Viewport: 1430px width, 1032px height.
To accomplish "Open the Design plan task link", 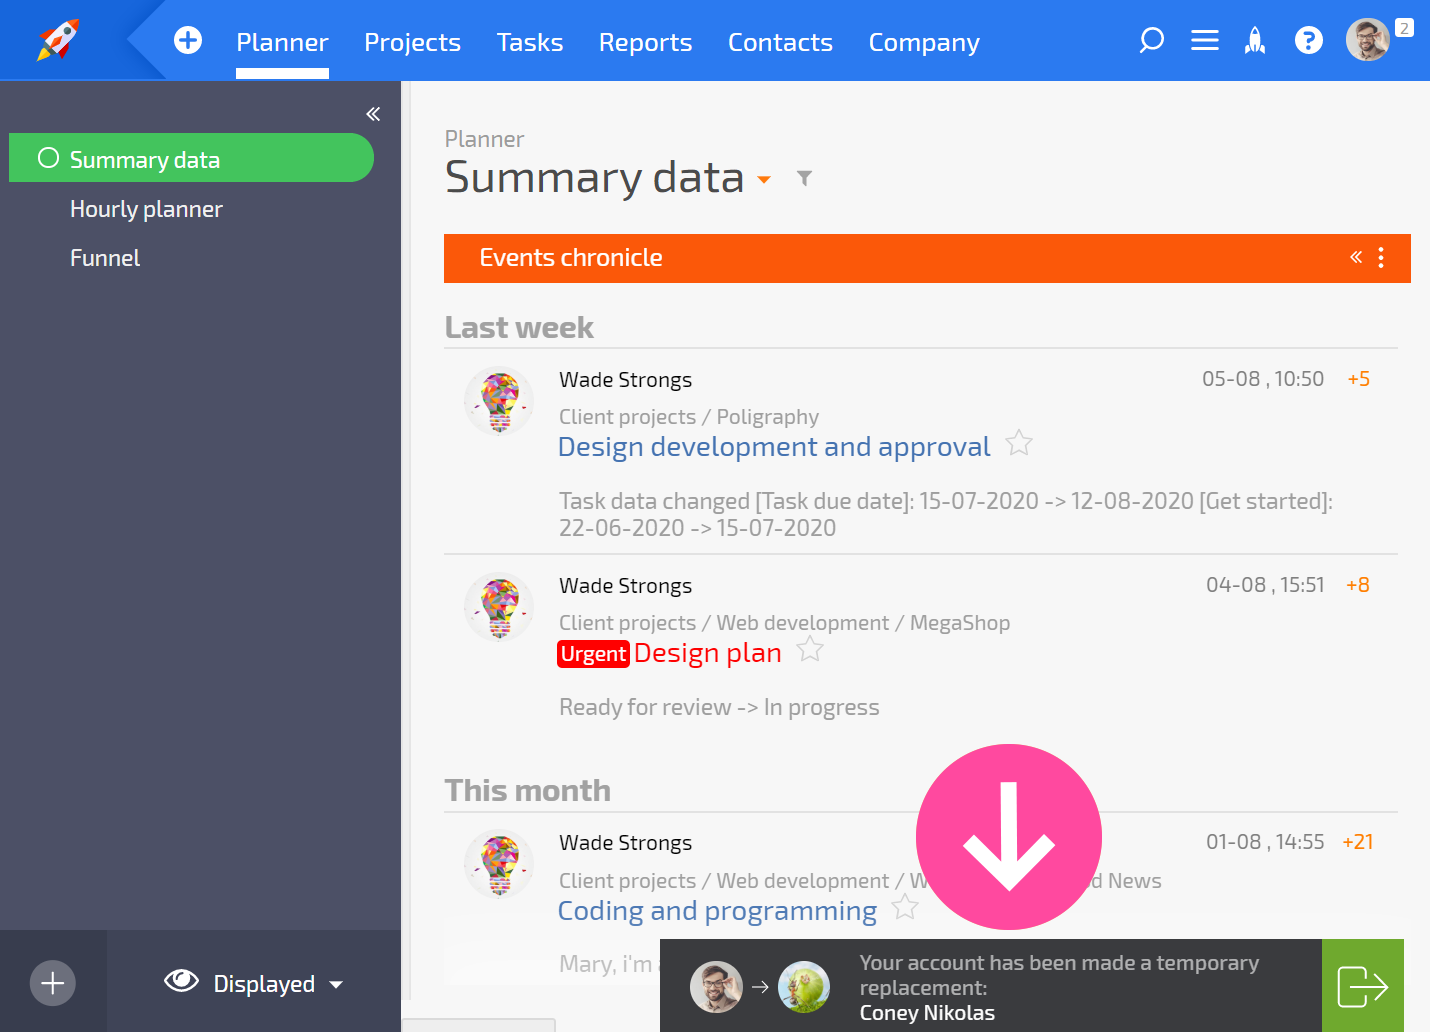I will point(708,653).
